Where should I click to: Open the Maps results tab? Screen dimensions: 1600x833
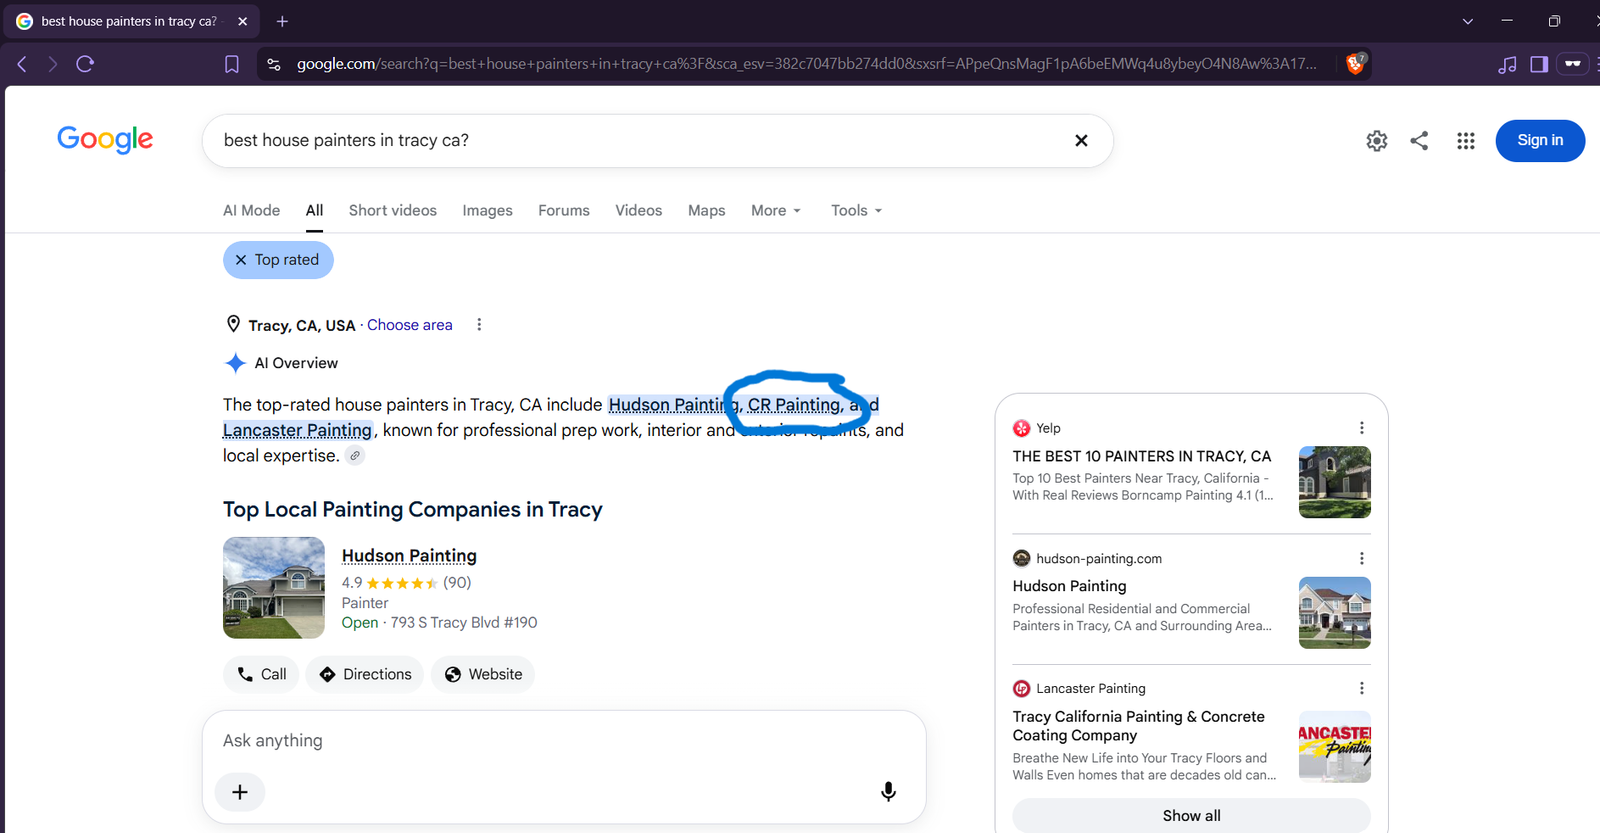[706, 211]
